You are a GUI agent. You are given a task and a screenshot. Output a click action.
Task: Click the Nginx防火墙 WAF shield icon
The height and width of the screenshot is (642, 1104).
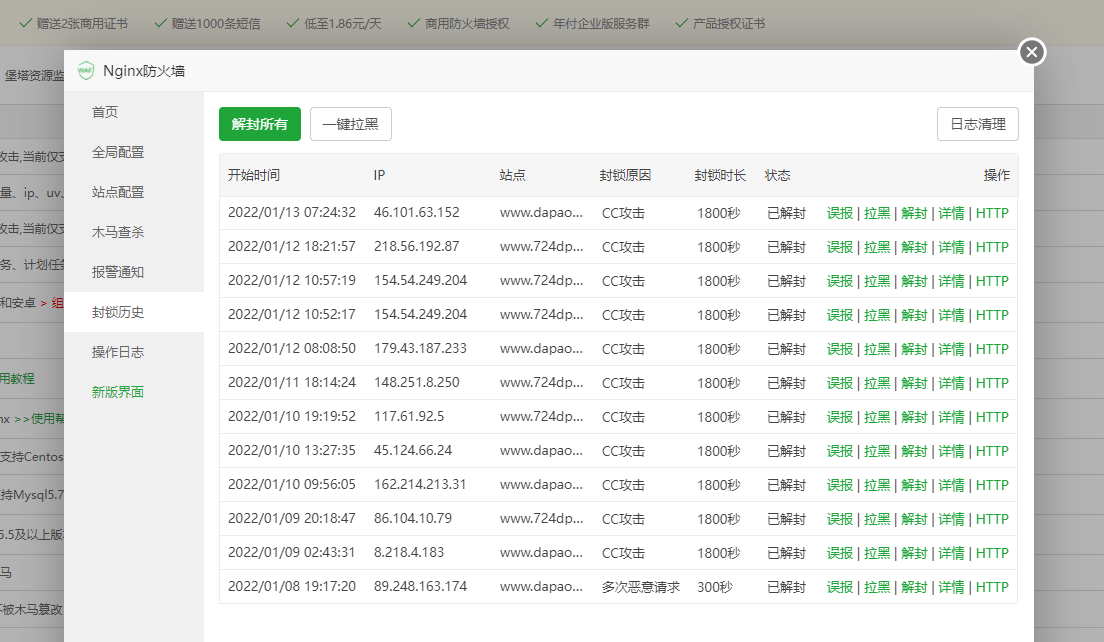[x=86, y=70]
